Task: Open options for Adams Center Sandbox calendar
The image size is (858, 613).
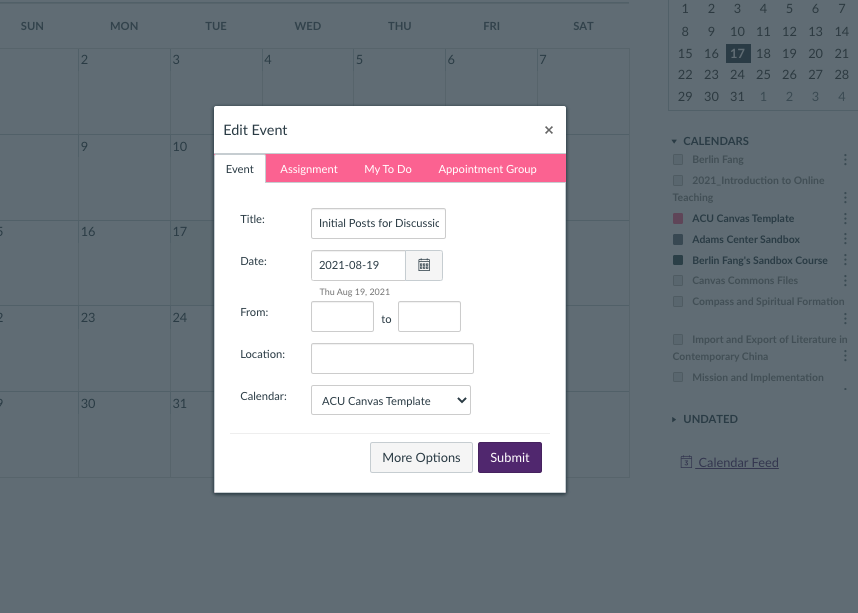Action: coord(845,240)
